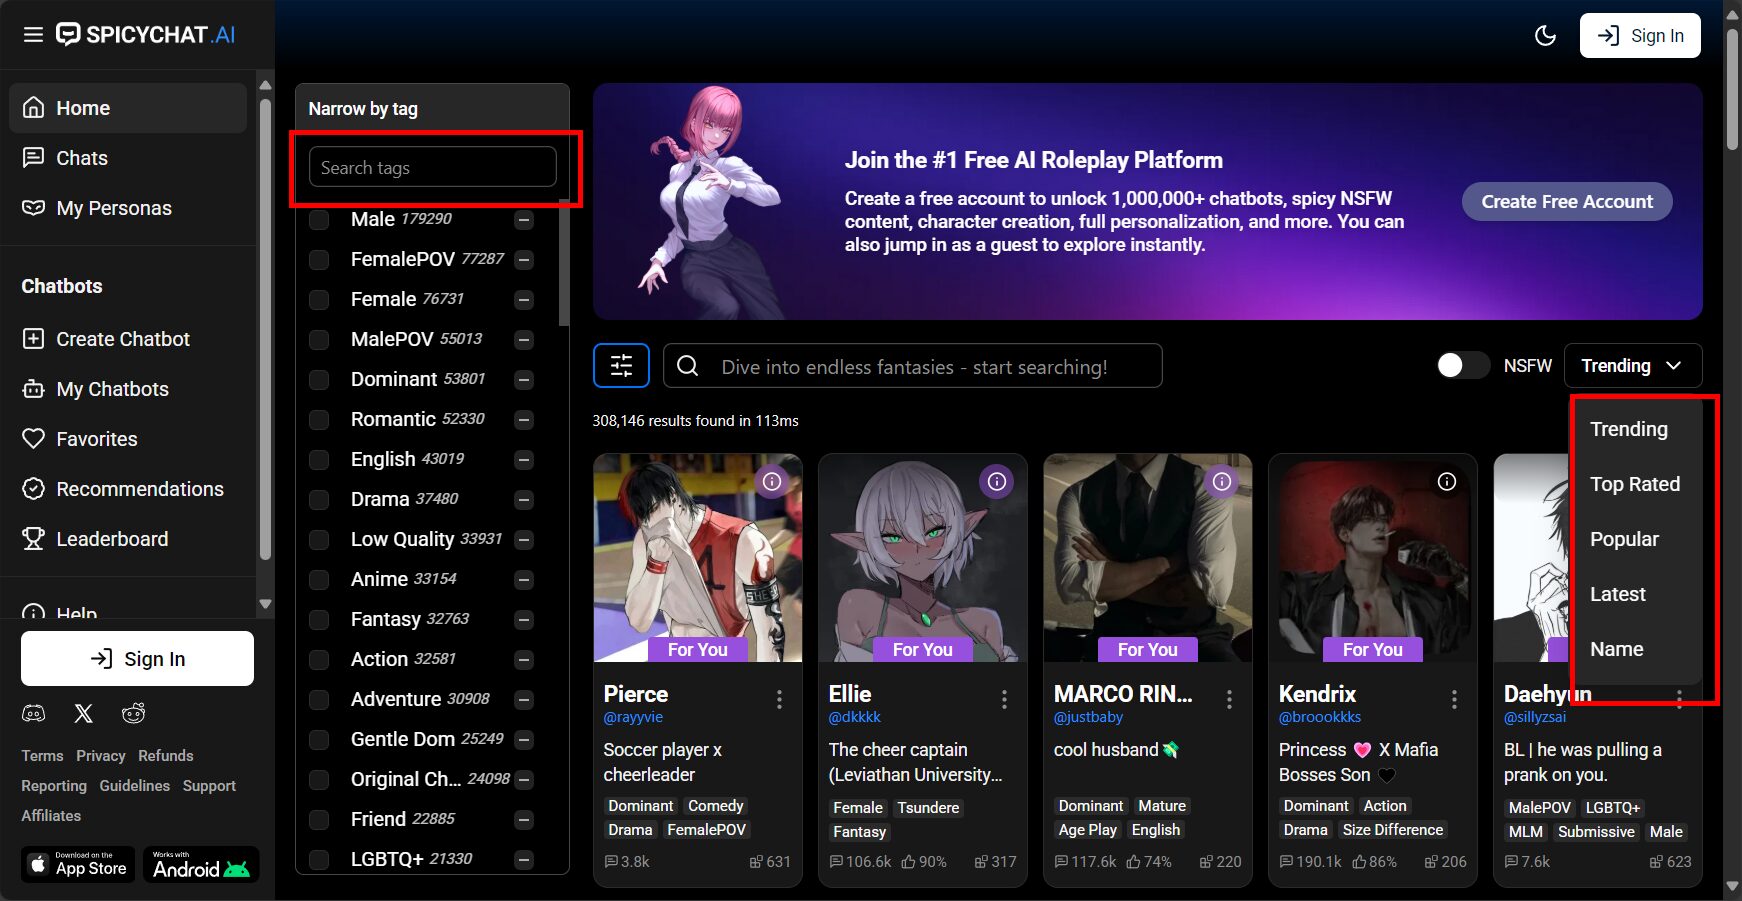This screenshot has width=1742, height=901.
Task: Exclude the LGBTQ+ tag with minus icon
Action: 524,860
